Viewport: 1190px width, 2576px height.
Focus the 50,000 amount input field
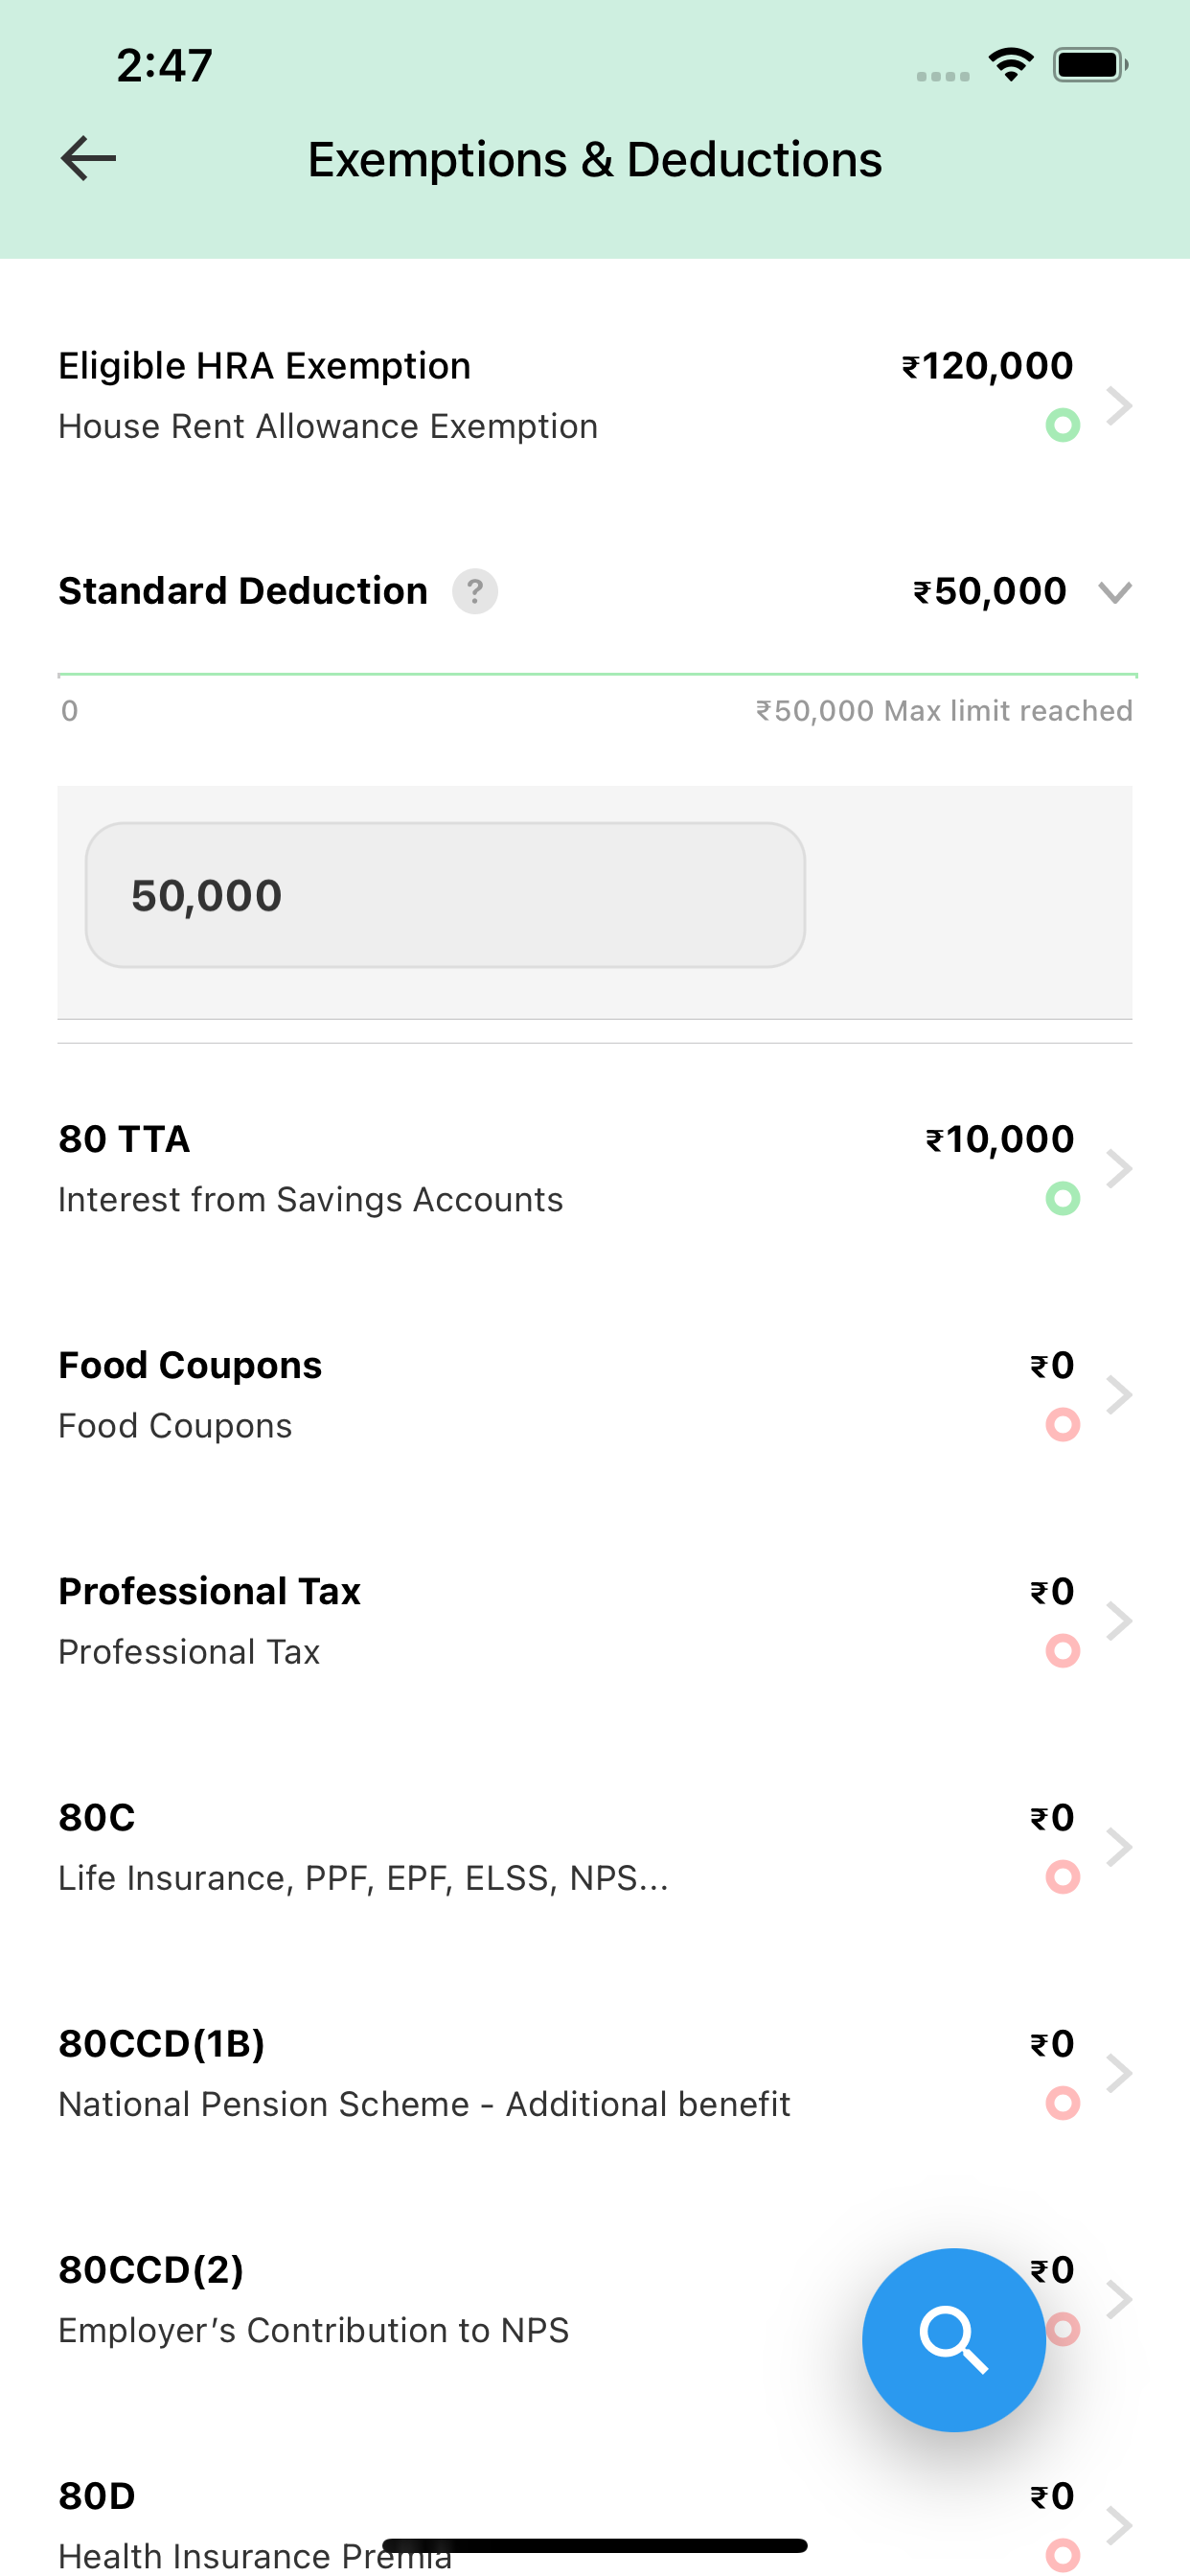tap(445, 895)
